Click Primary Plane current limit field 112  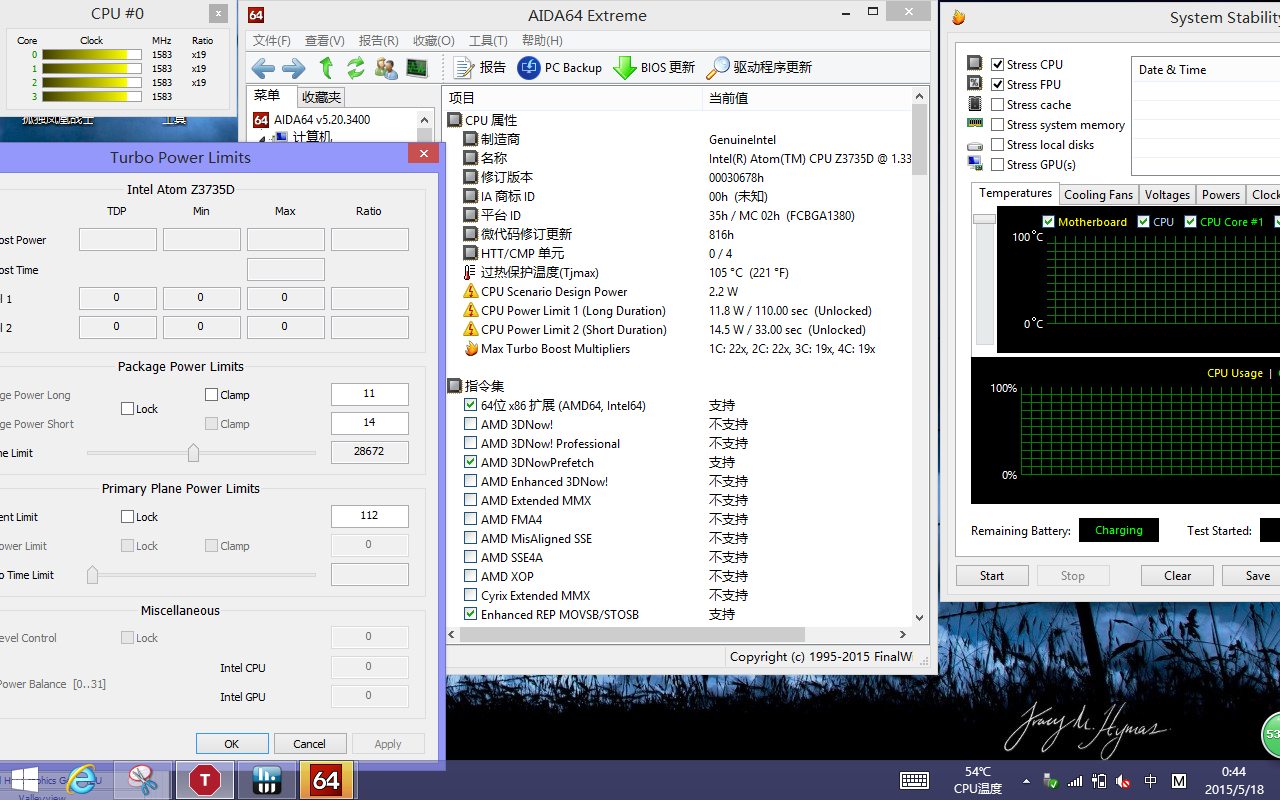[x=369, y=516]
